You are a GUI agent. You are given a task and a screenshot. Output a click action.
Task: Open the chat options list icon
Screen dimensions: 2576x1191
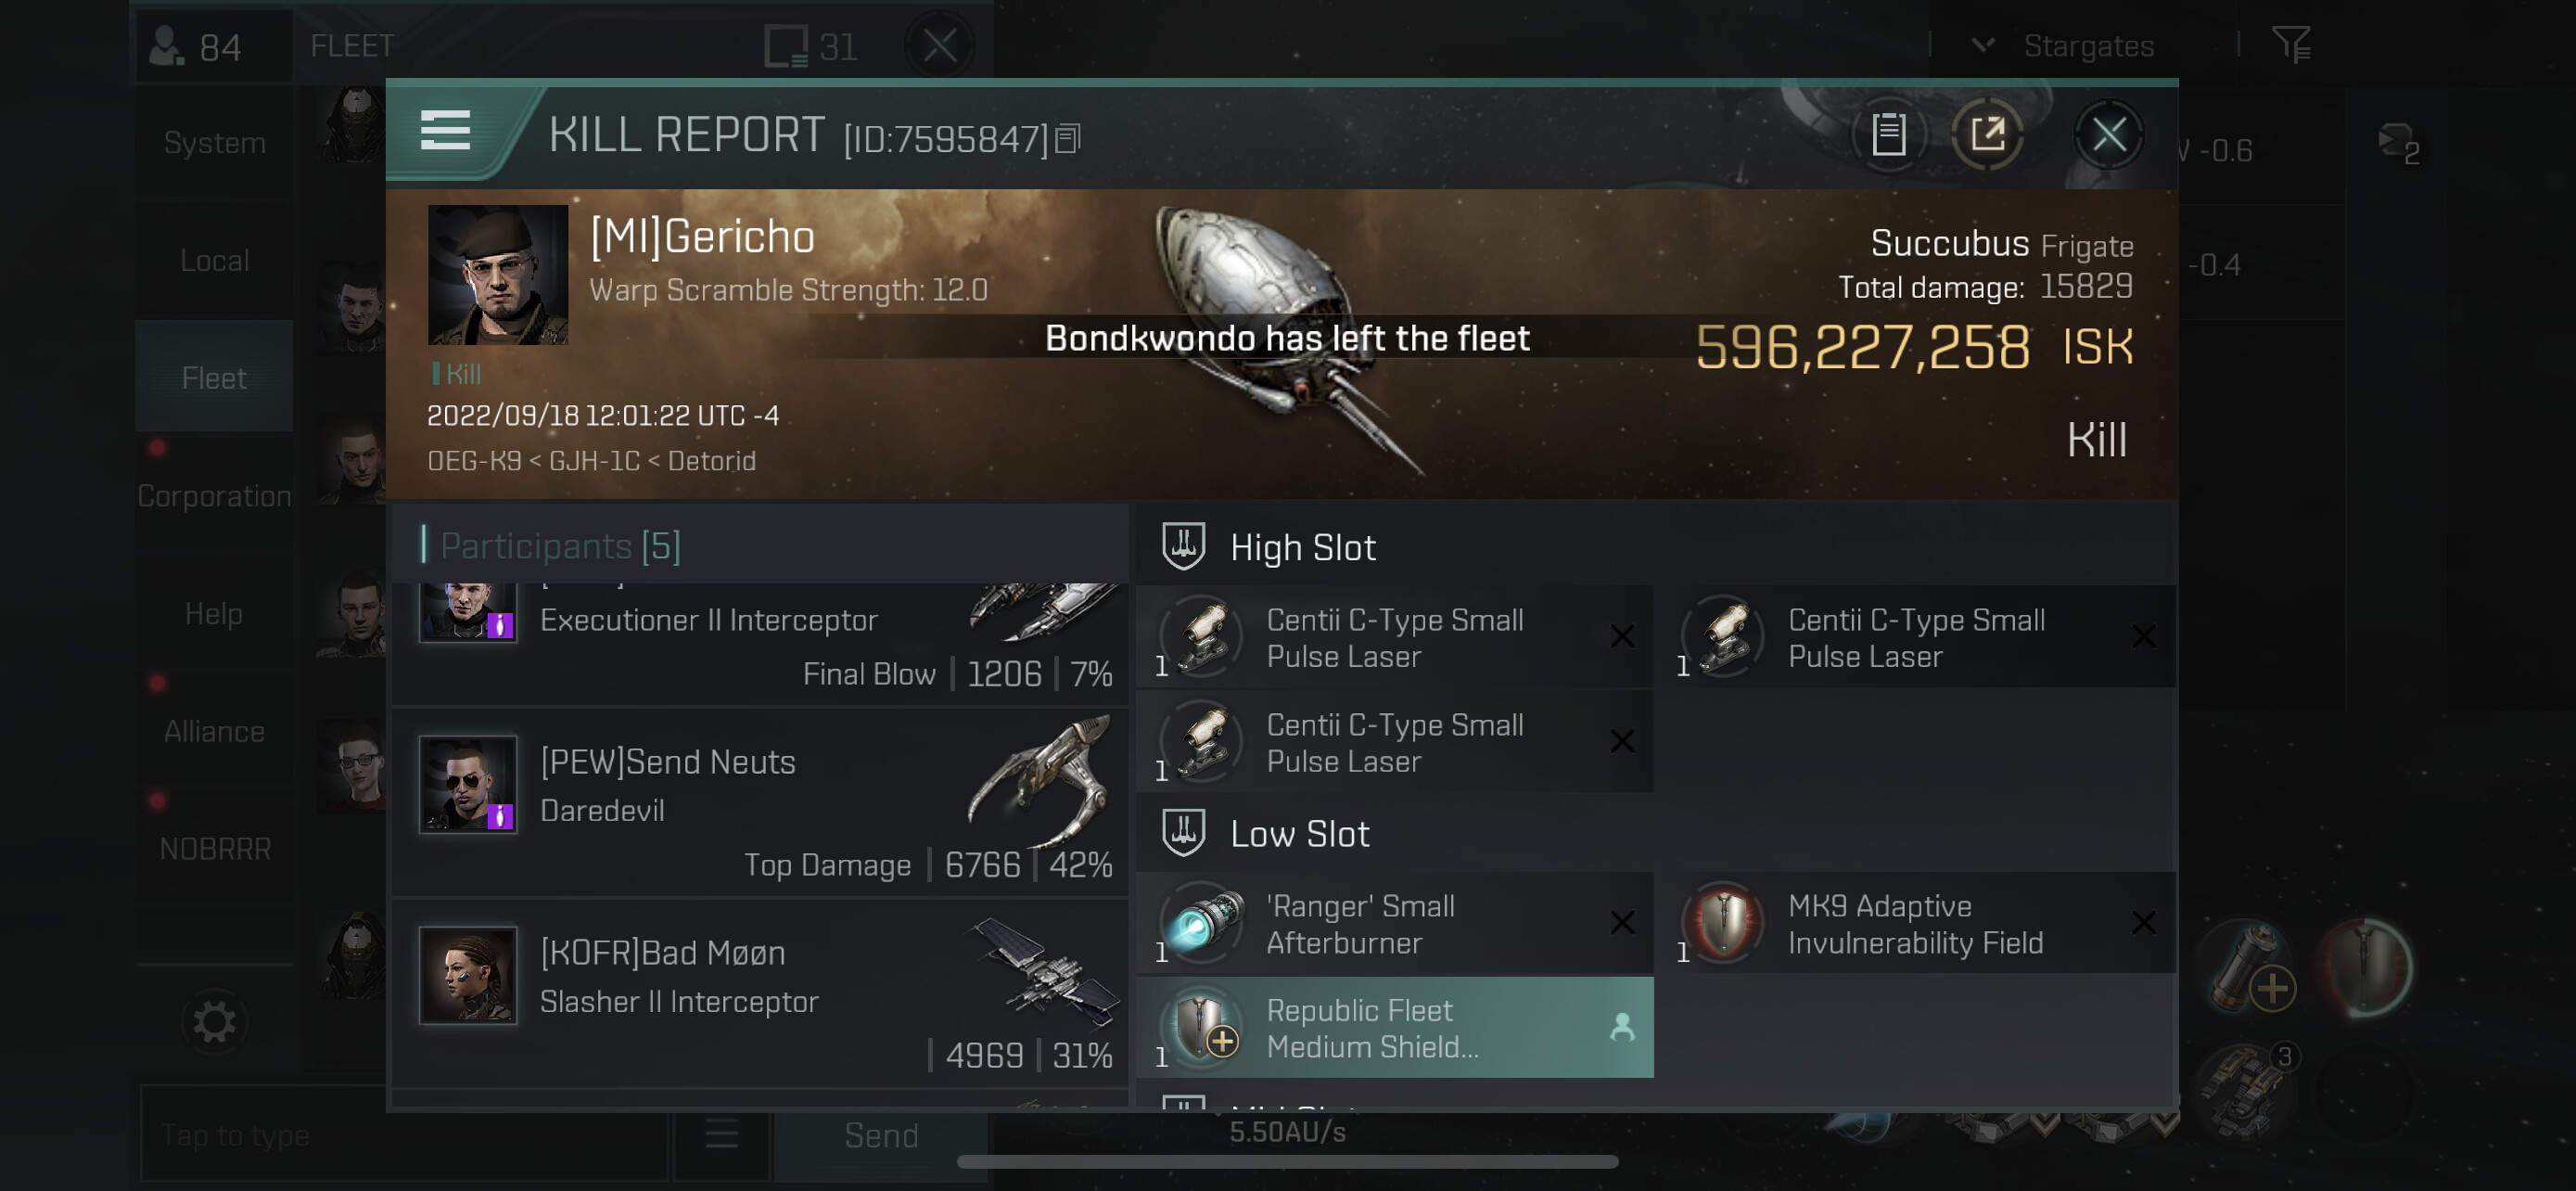(x=721, y=1135)
